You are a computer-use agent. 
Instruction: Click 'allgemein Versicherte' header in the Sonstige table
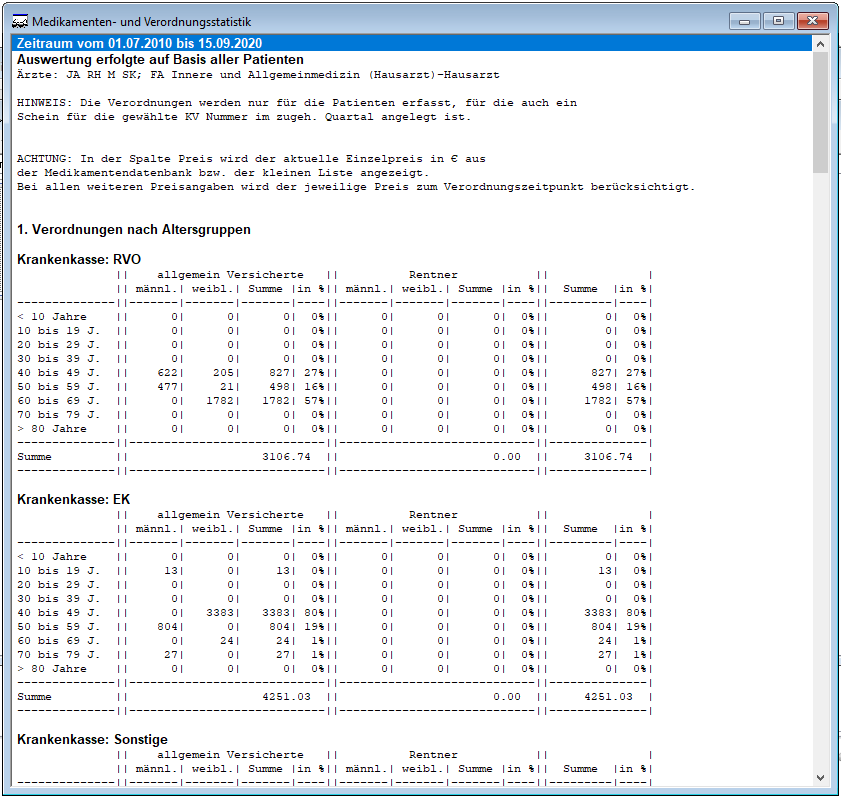pos(230,755)
